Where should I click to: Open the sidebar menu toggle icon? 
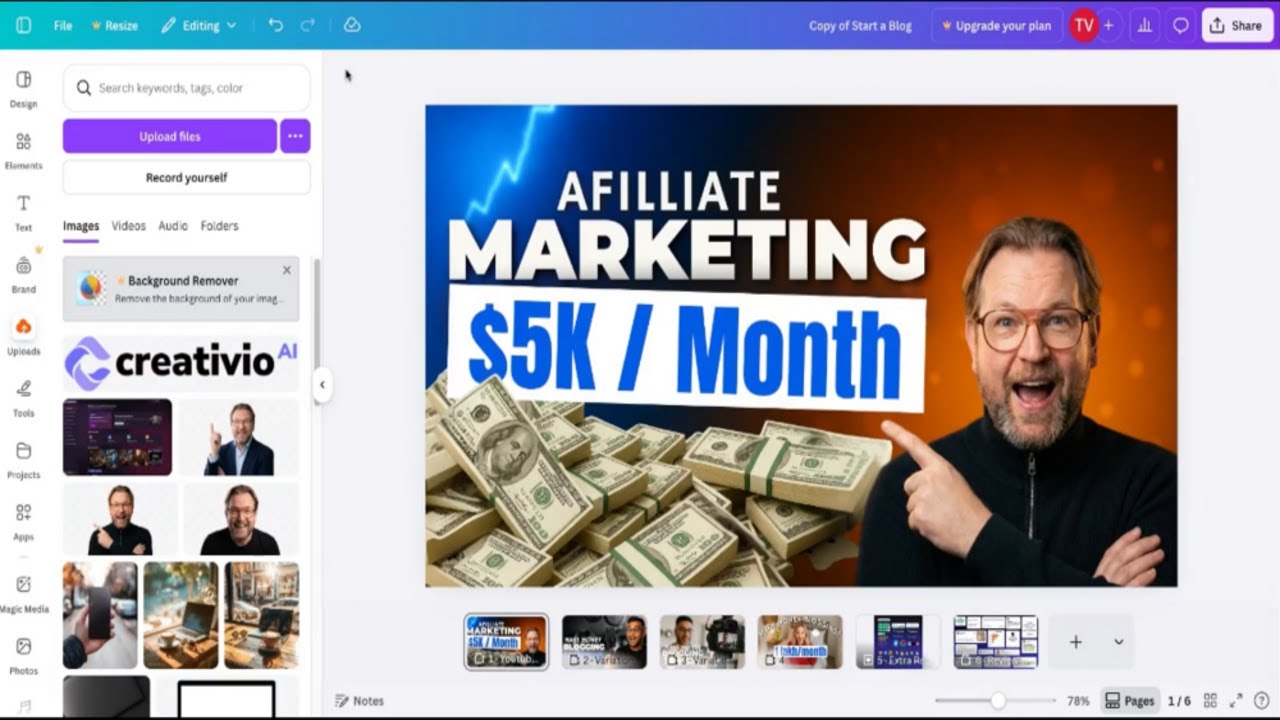coord(24,25)
